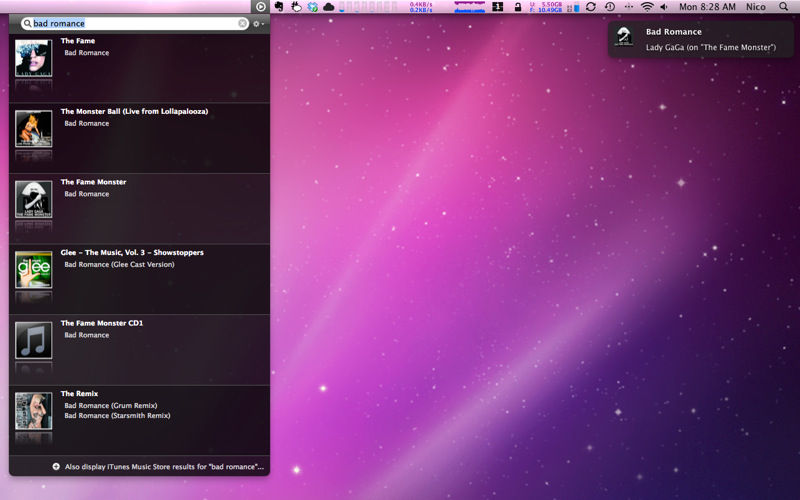Click The Monster Ball album cover

34,129
